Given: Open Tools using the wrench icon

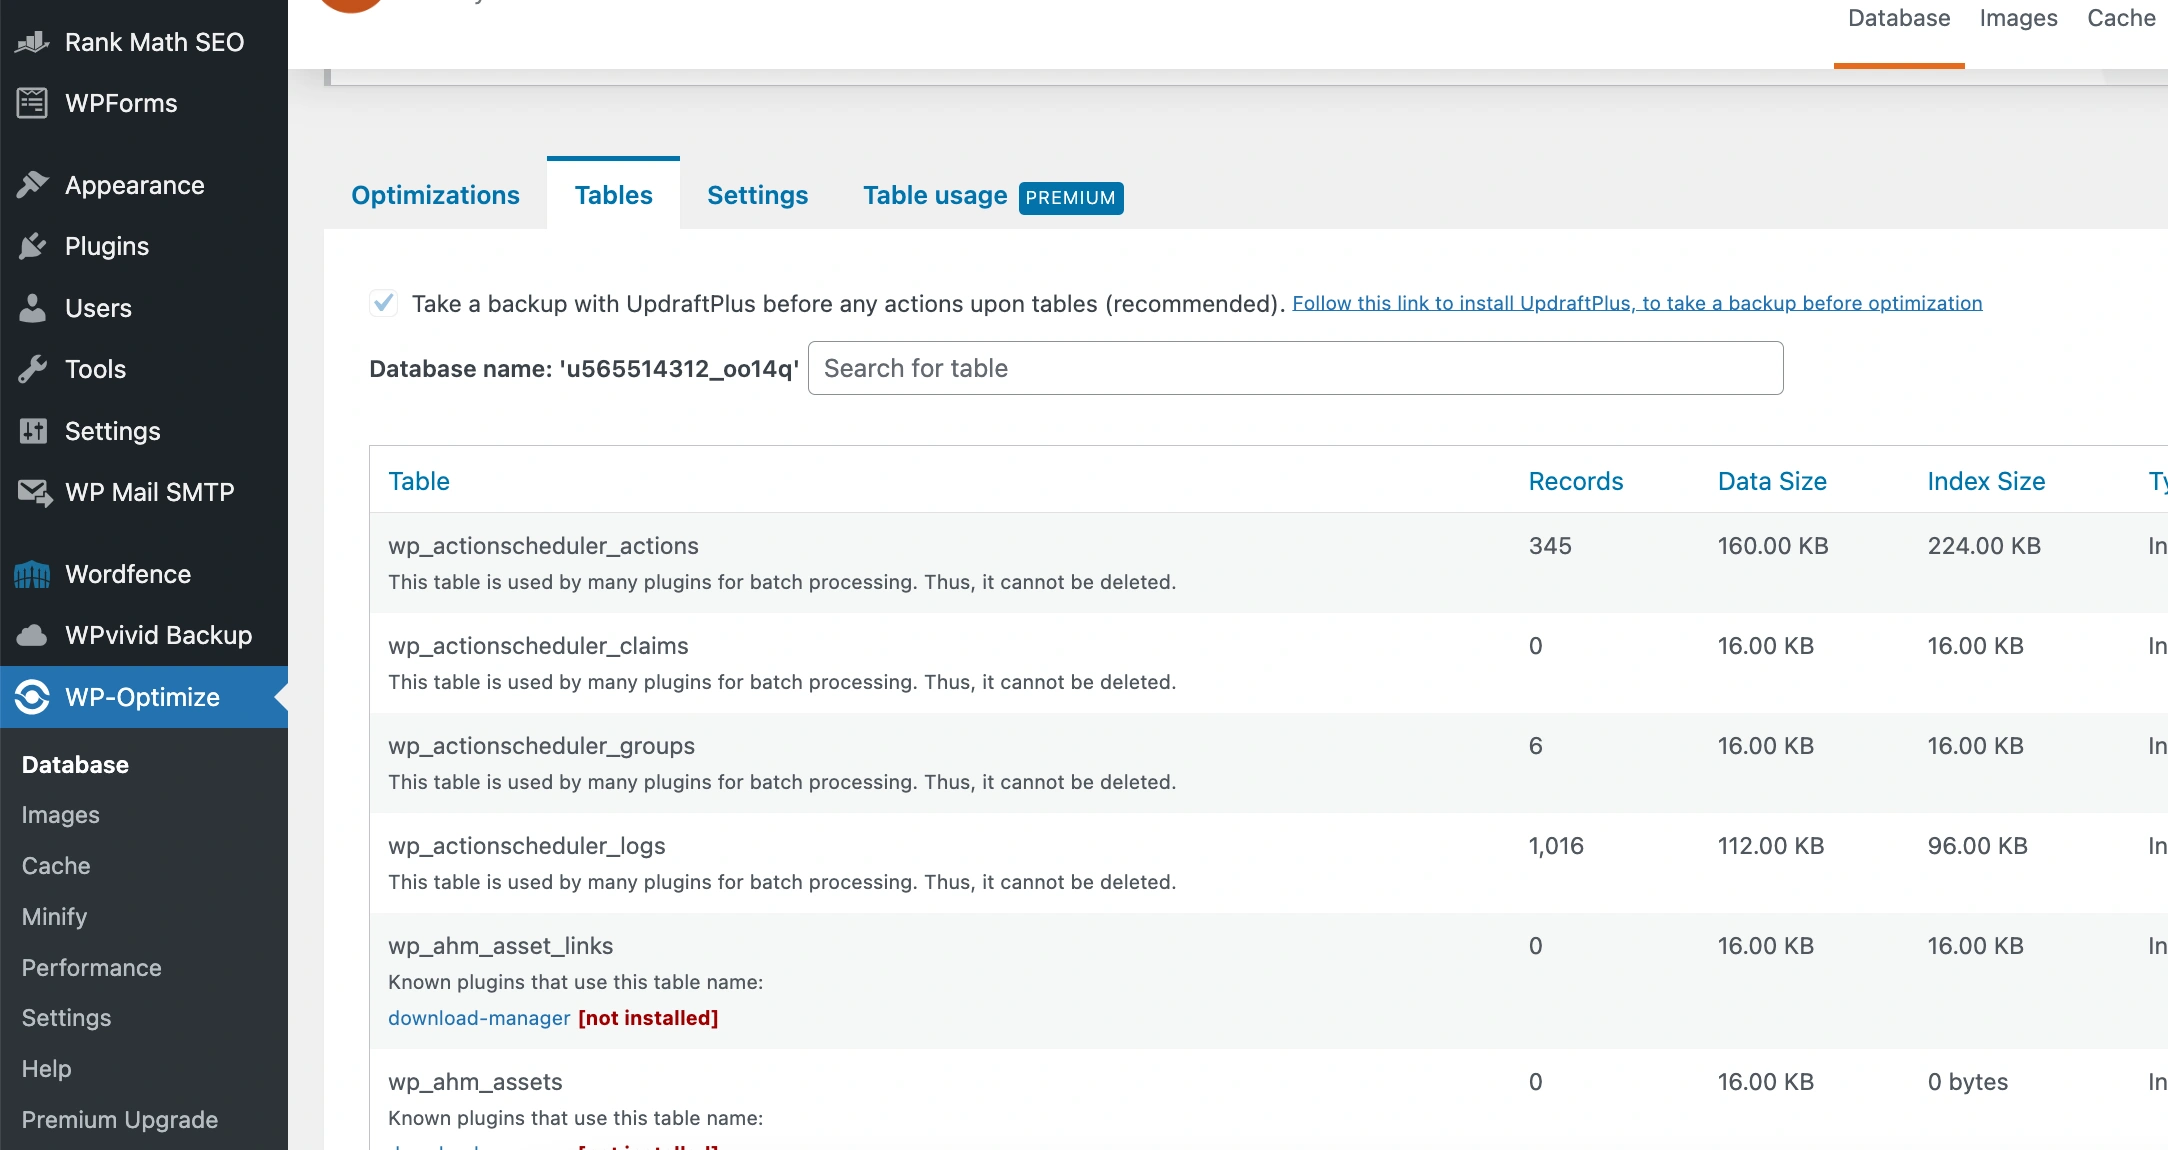Looking at the screenshot, I should click(x=33, y=368).
